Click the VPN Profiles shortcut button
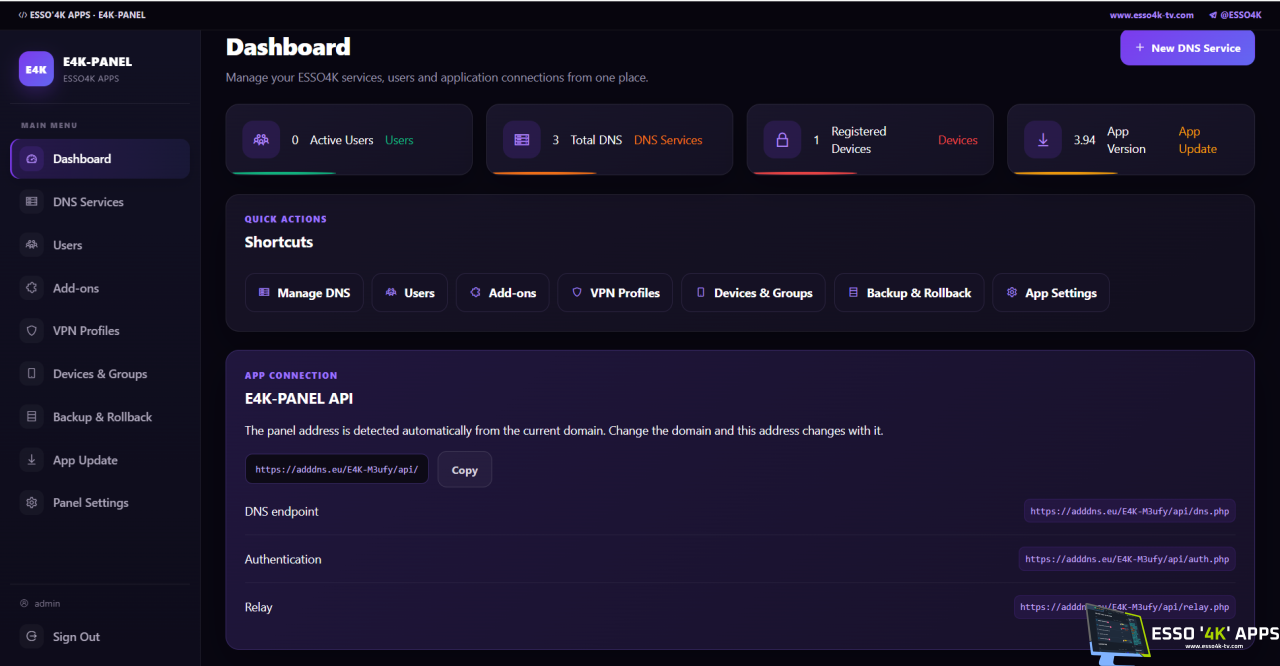The height and width of the screenshot is (666, 1280). coord(615,293)
